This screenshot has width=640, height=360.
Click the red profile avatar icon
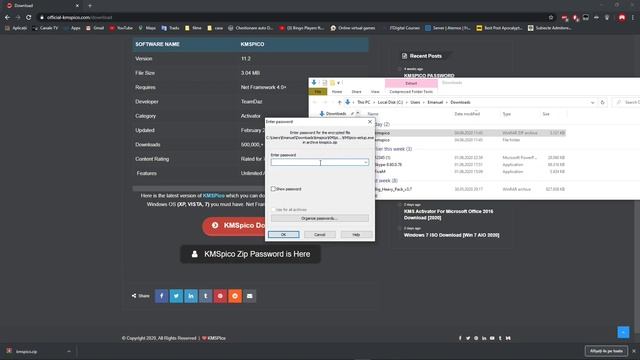tap(622, 18)
